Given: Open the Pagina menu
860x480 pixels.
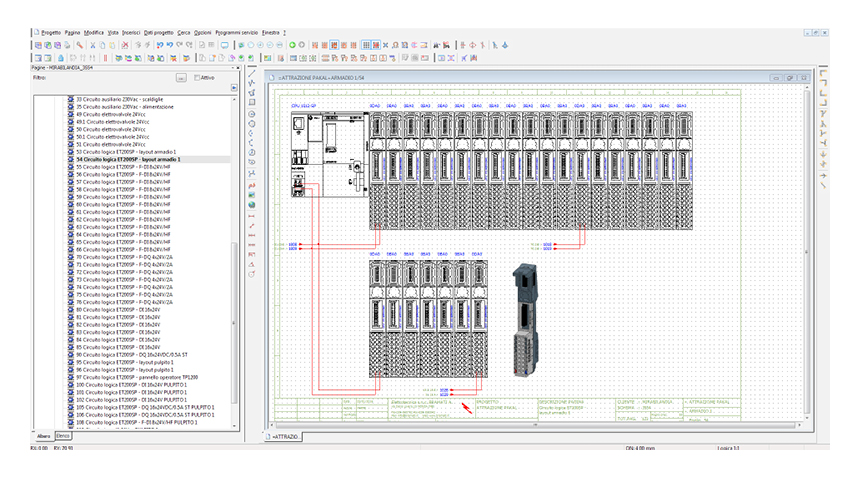Looking at the screenshot, I should [72, 33].
